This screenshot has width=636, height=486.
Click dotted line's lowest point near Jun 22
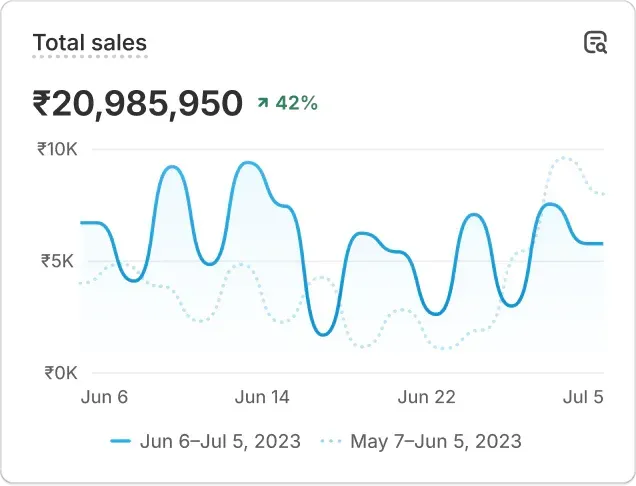pos(443,349)
